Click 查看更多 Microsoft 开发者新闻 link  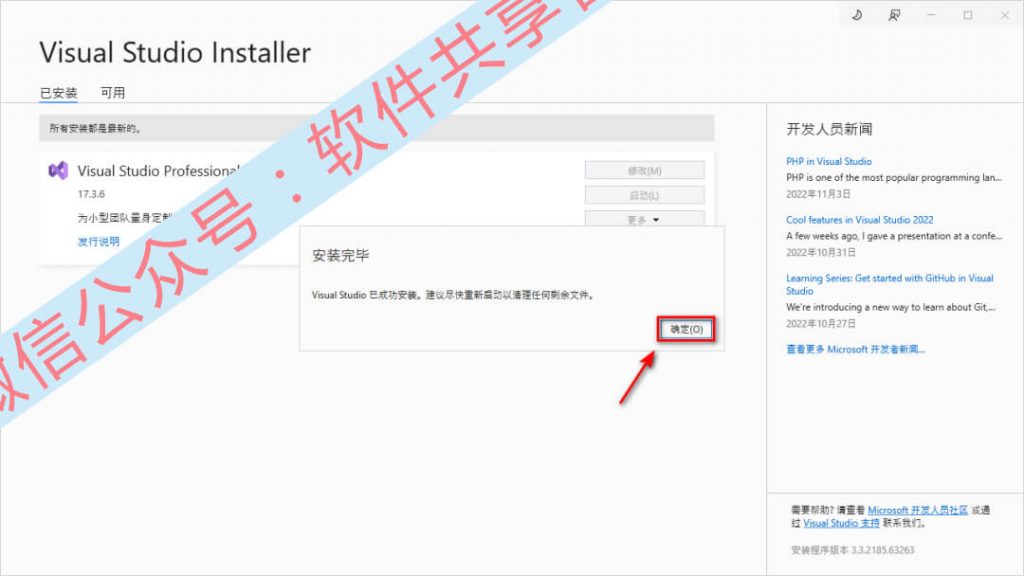click(856, 349)
